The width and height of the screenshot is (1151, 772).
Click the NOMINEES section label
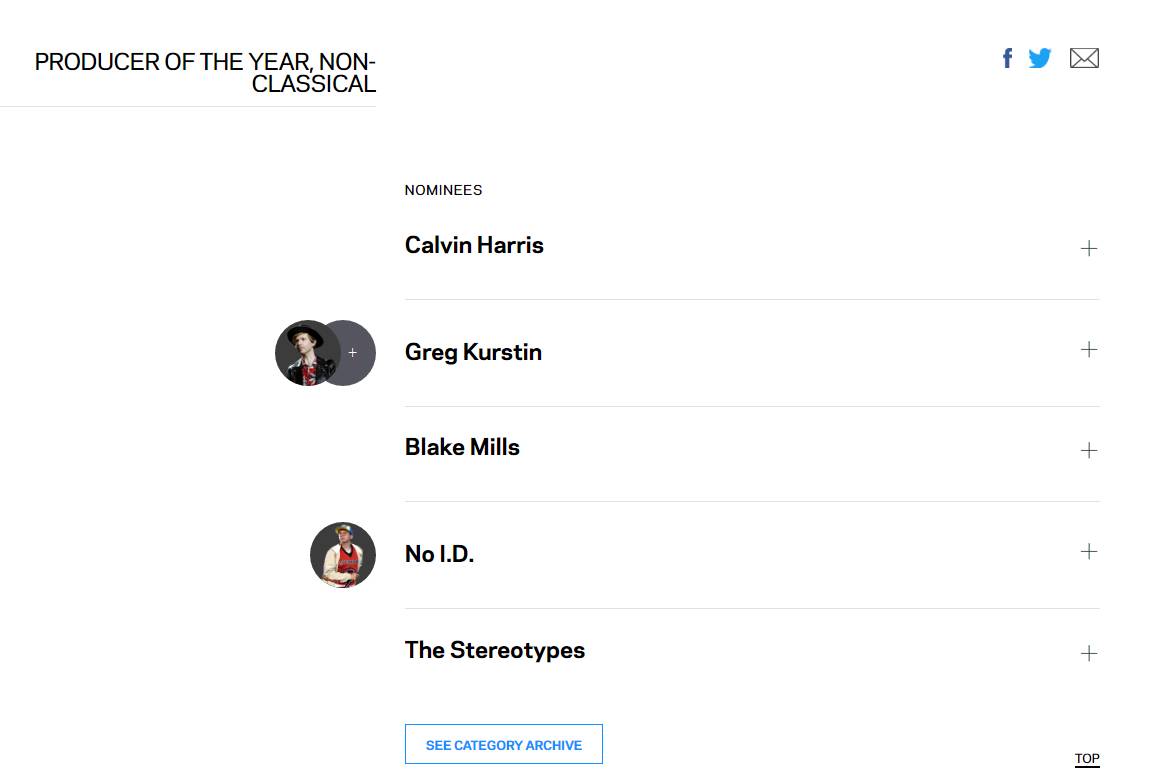[x=443, y=190]
